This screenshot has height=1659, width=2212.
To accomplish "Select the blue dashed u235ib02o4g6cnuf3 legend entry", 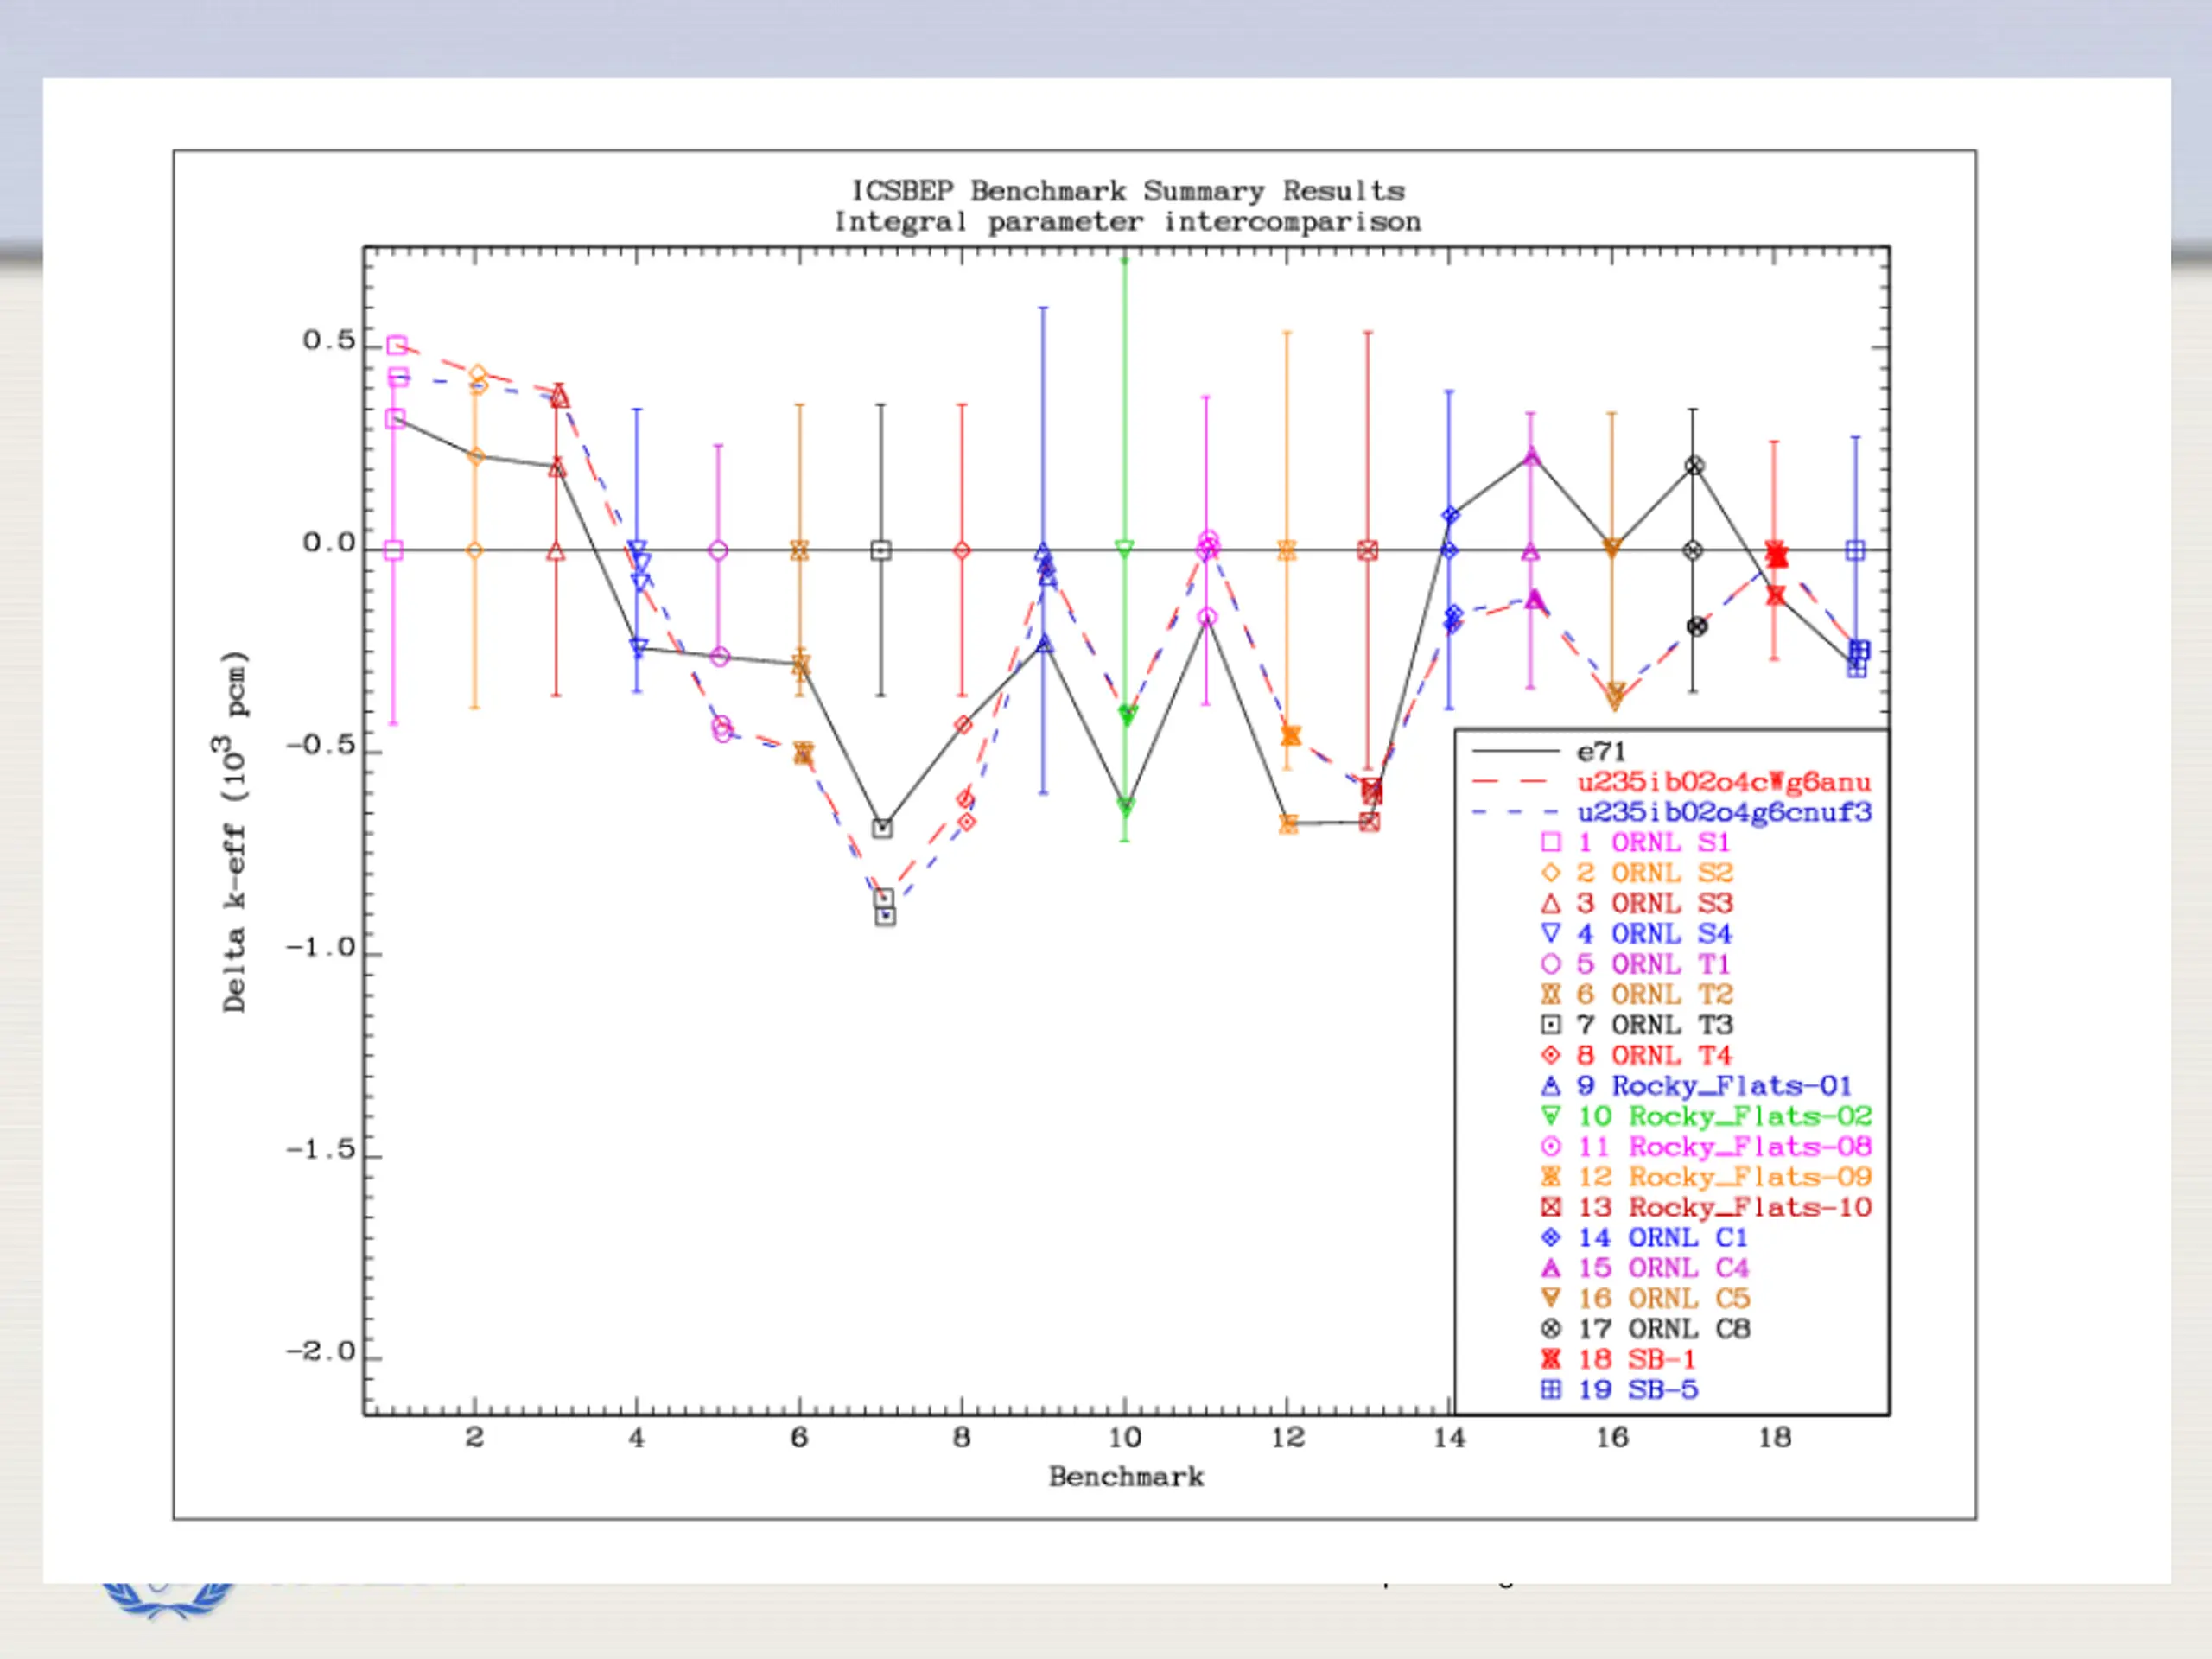I will click(x=1671, y=812).
